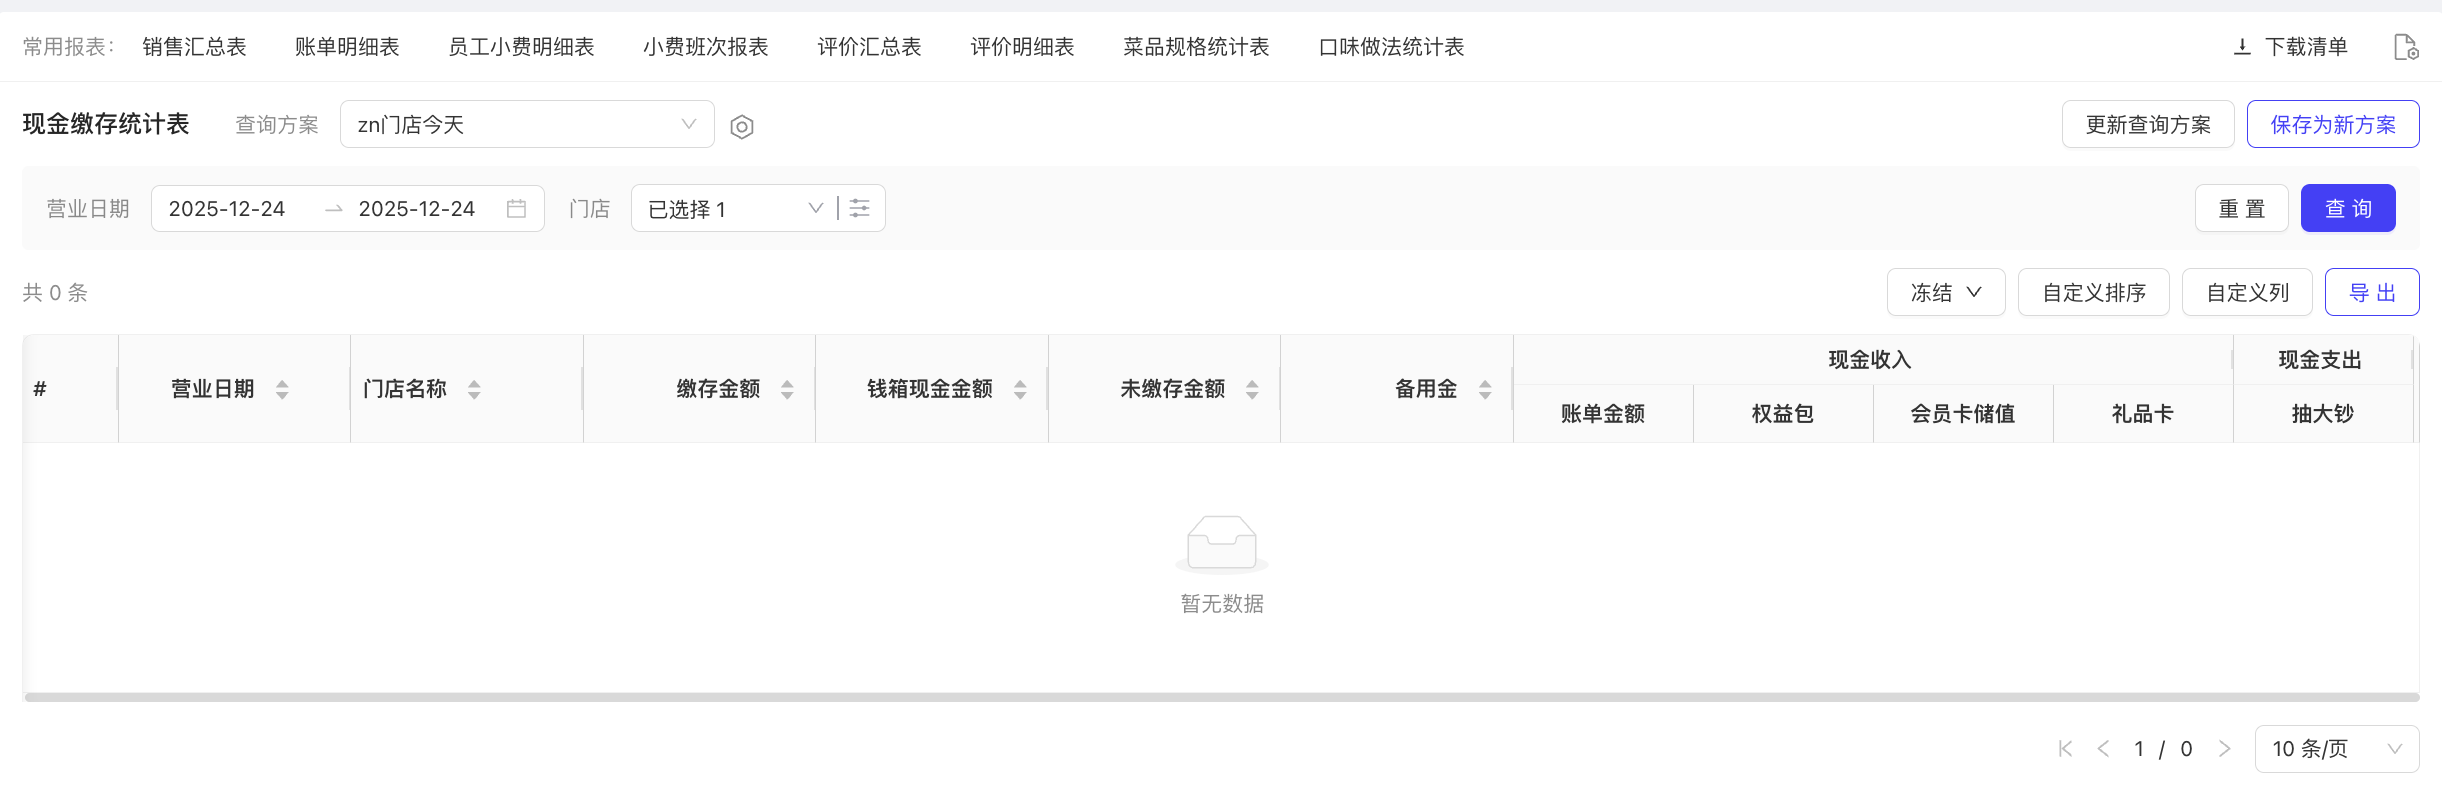Screen dimensions: 2442x806
Task: Sort by 备用金 column arrows
Action: coord(1485,390)
